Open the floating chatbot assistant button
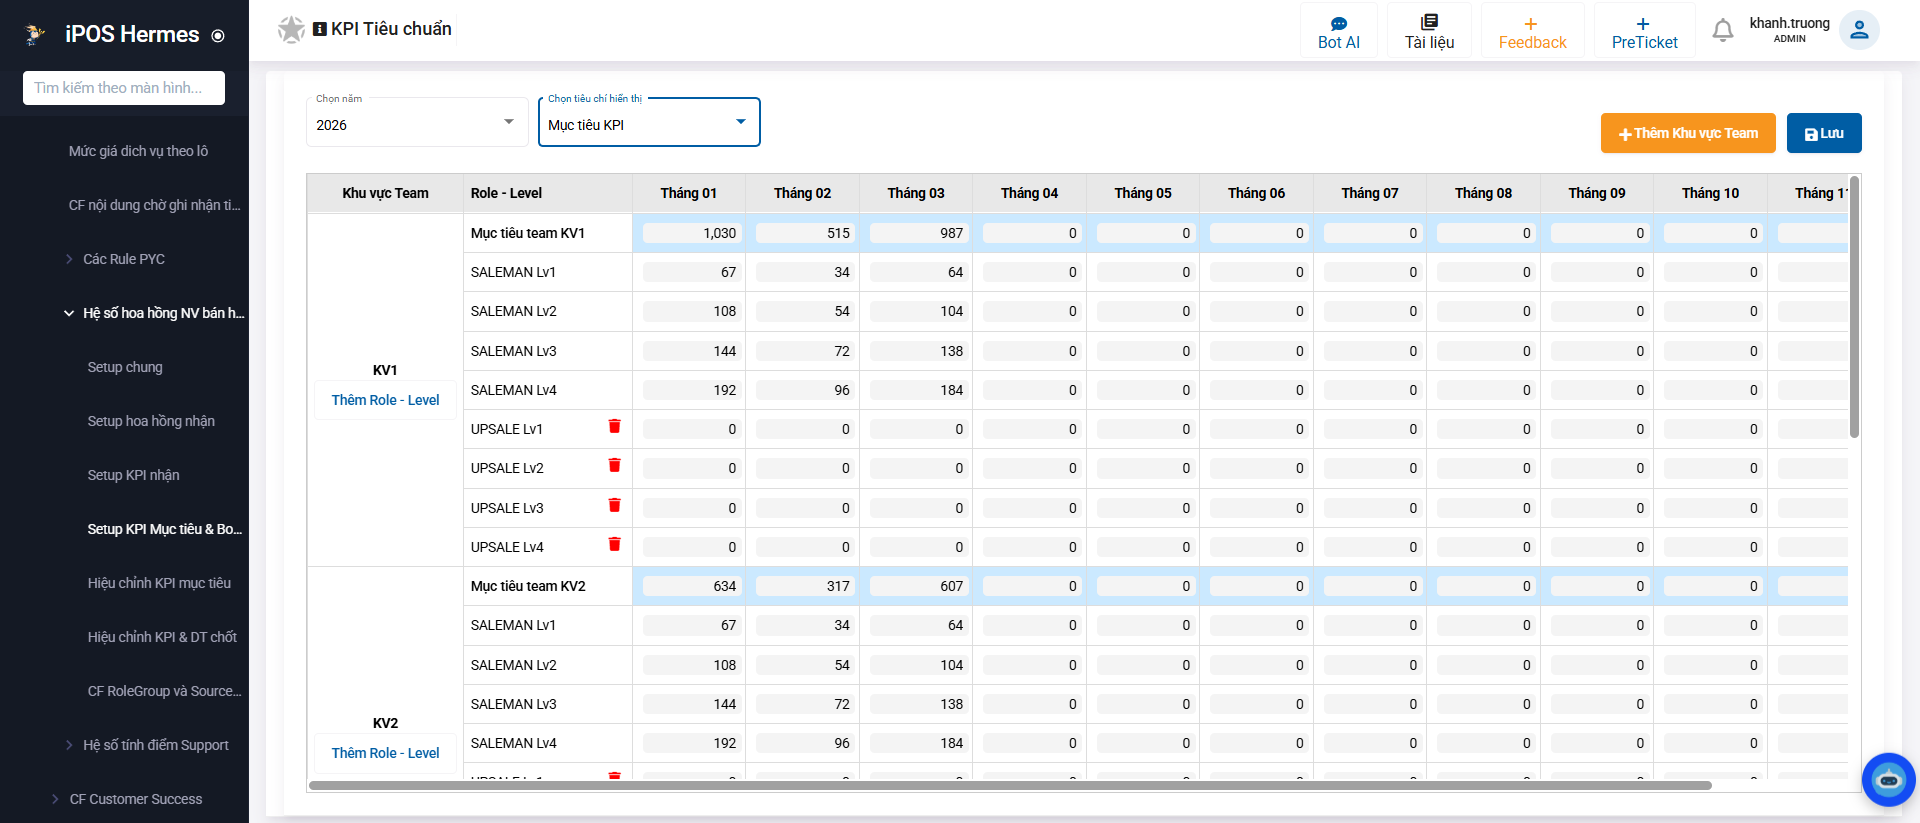Viewport: 1920px width, 823px height. [x=1888, y=780]
